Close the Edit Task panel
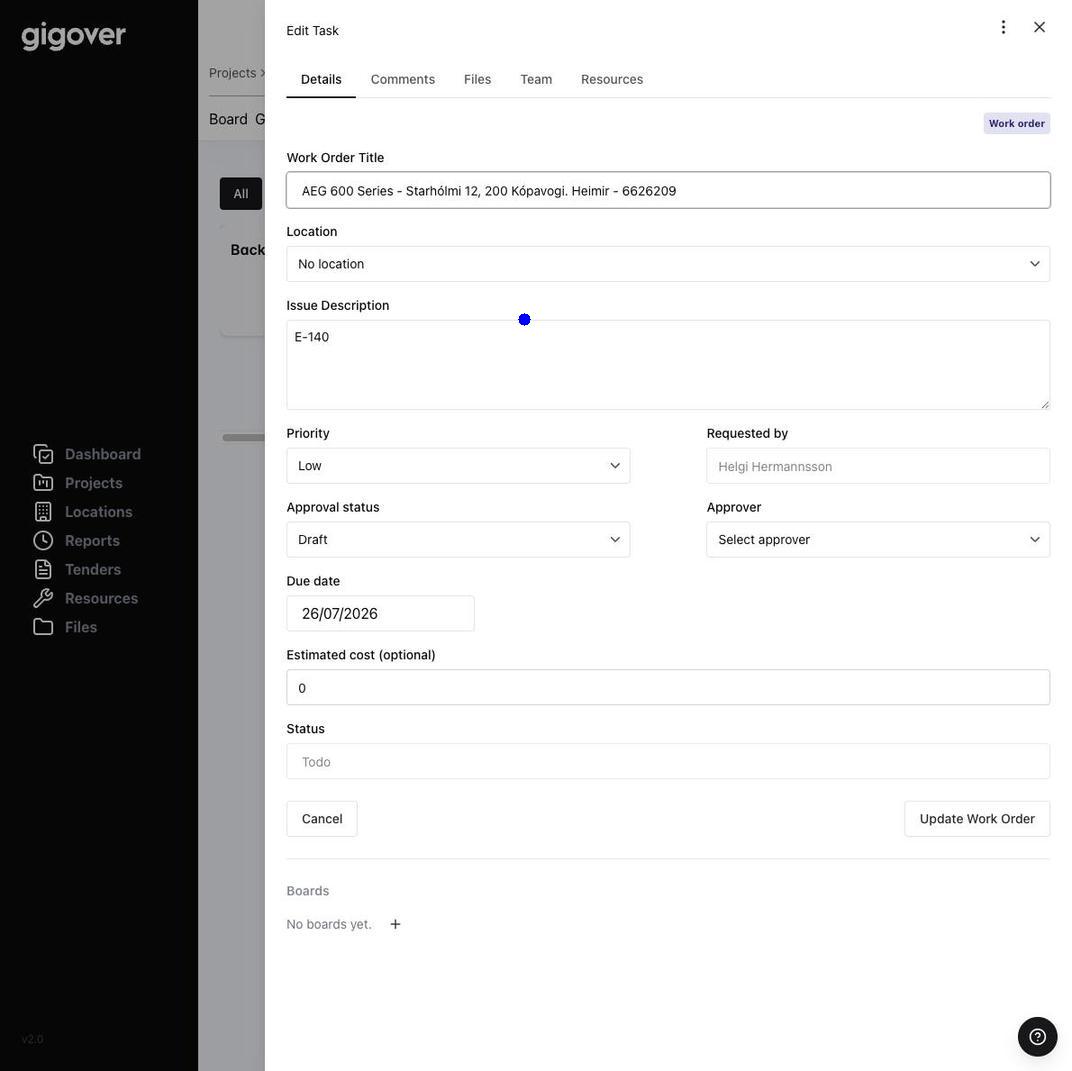Viewport: 1072px width, 1071px height. [x=1039, y=27]
